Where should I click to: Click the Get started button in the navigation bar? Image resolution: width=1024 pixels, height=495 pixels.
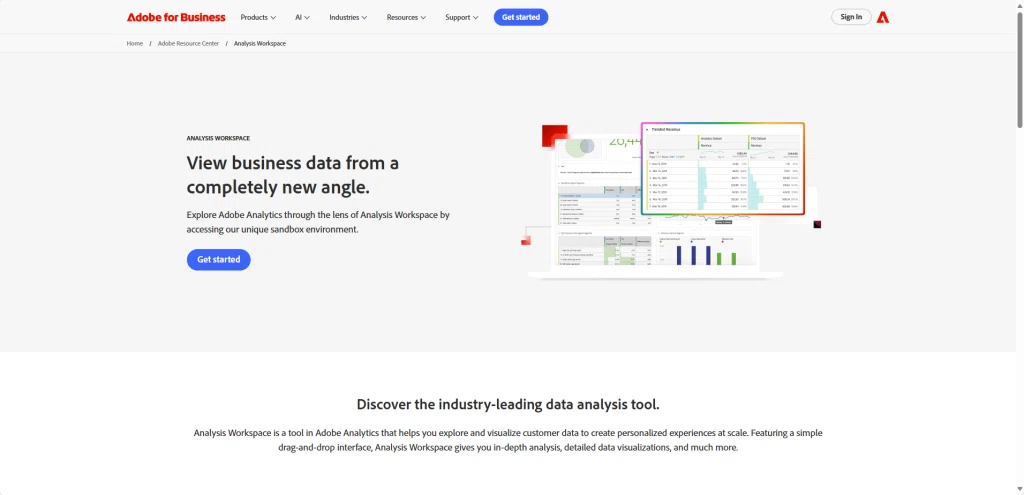pyautogui.click(x=520, y=17)
